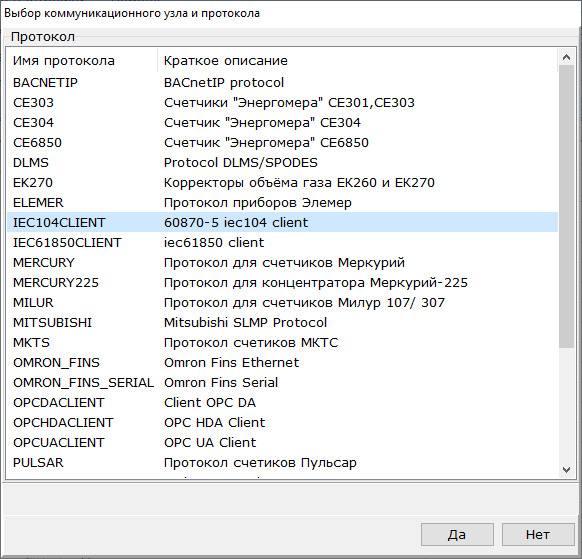Click the scroll-up arrow of the protocol list
The height and width of the screenshot is (559, 582).
pyautogui.click(x=566, y=57)
